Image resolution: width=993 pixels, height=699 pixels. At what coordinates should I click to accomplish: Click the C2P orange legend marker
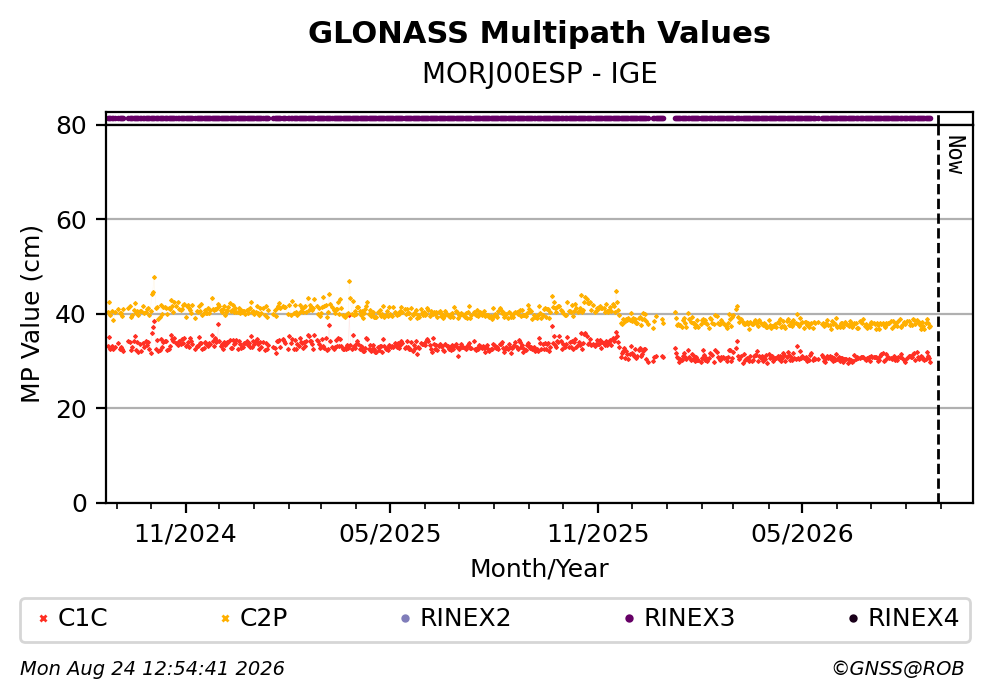pyautogui.click(x=225, y=619)
